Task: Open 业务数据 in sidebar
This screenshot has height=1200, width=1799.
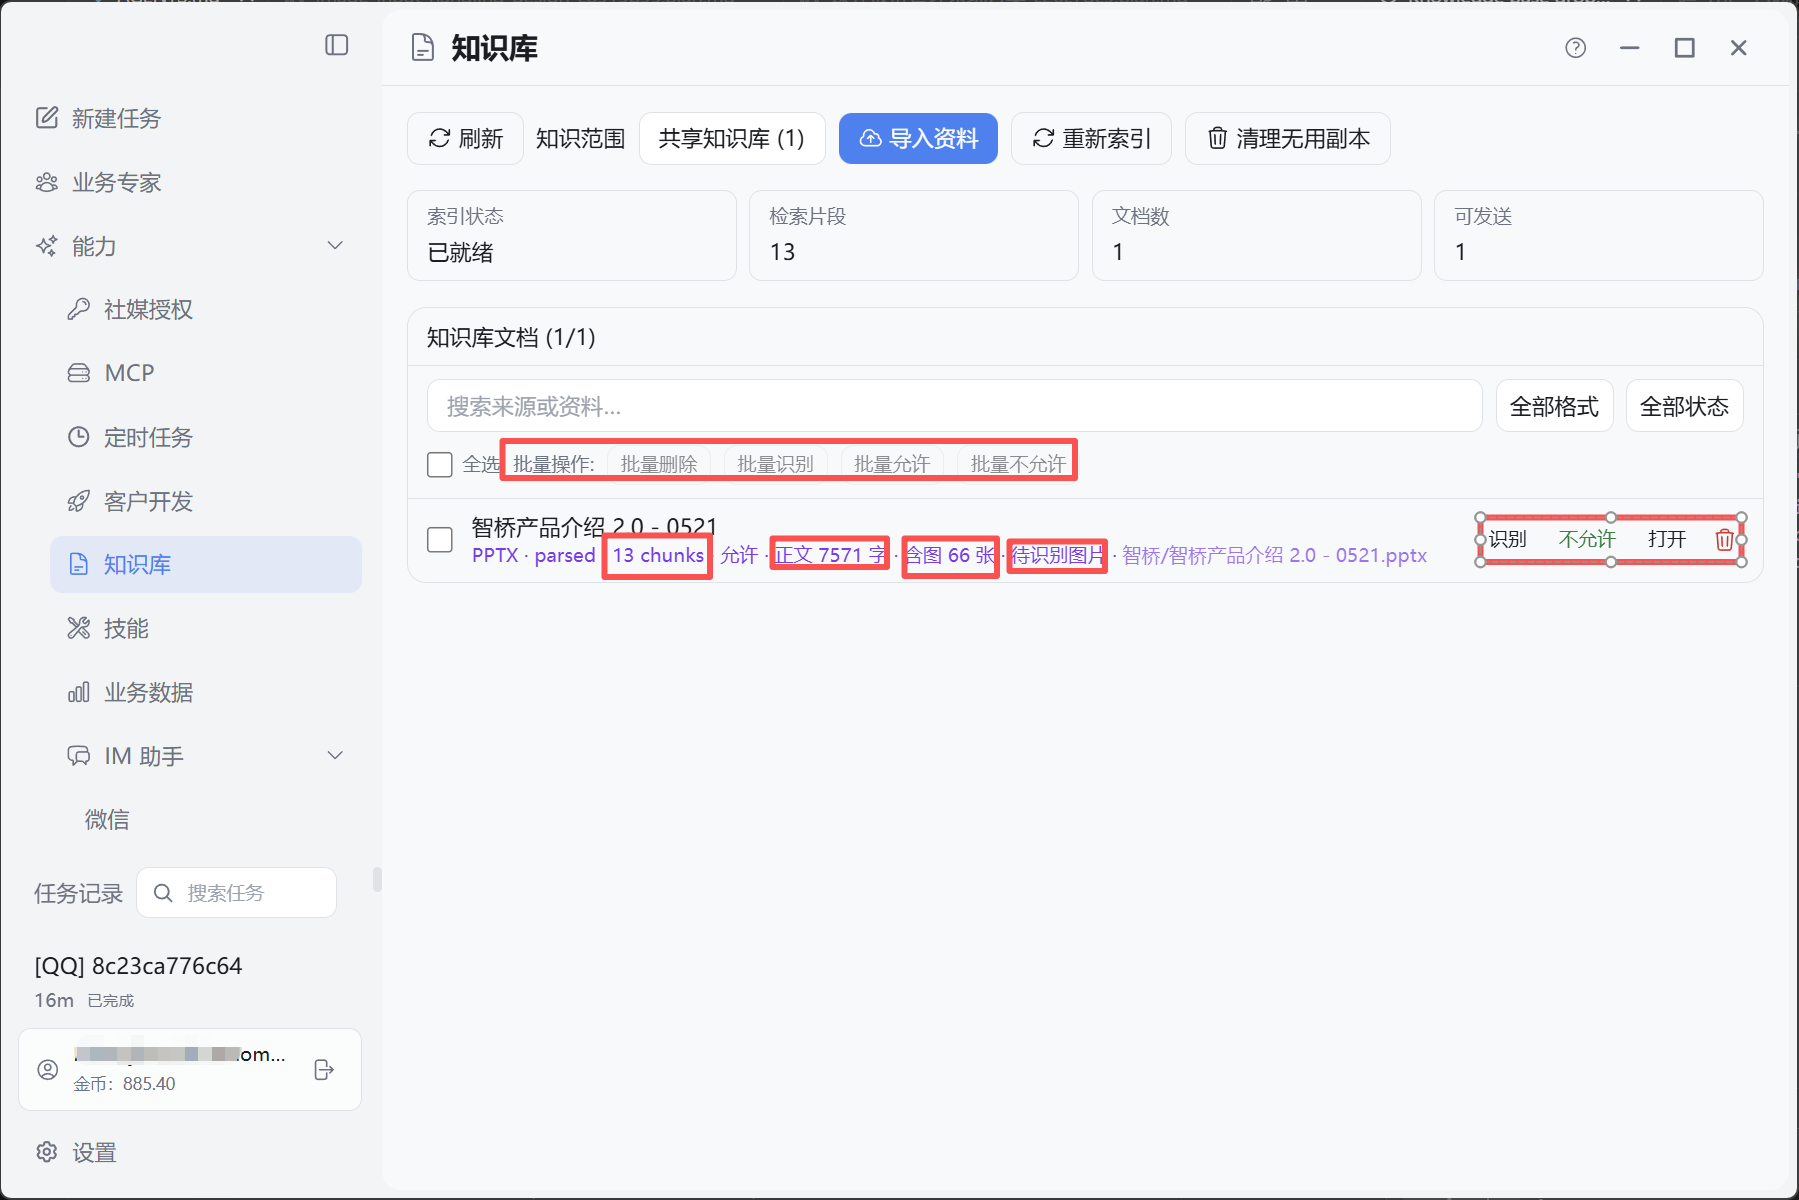Action: point(130,692)
